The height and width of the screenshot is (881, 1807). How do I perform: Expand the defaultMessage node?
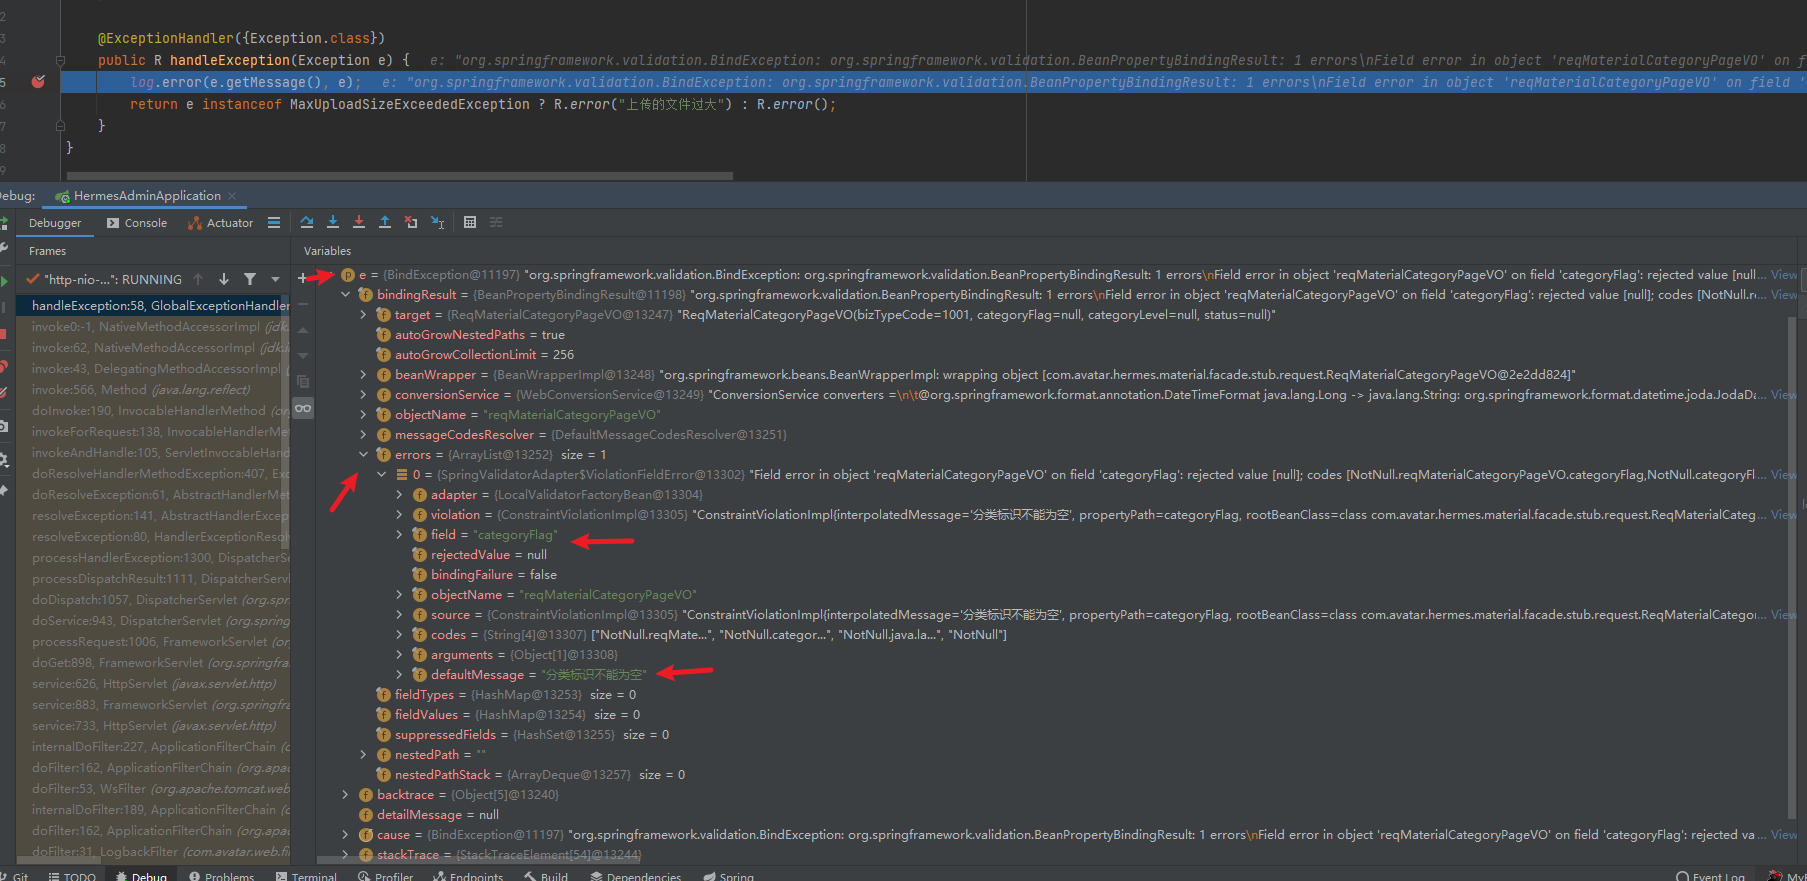(x=400, y=675)
